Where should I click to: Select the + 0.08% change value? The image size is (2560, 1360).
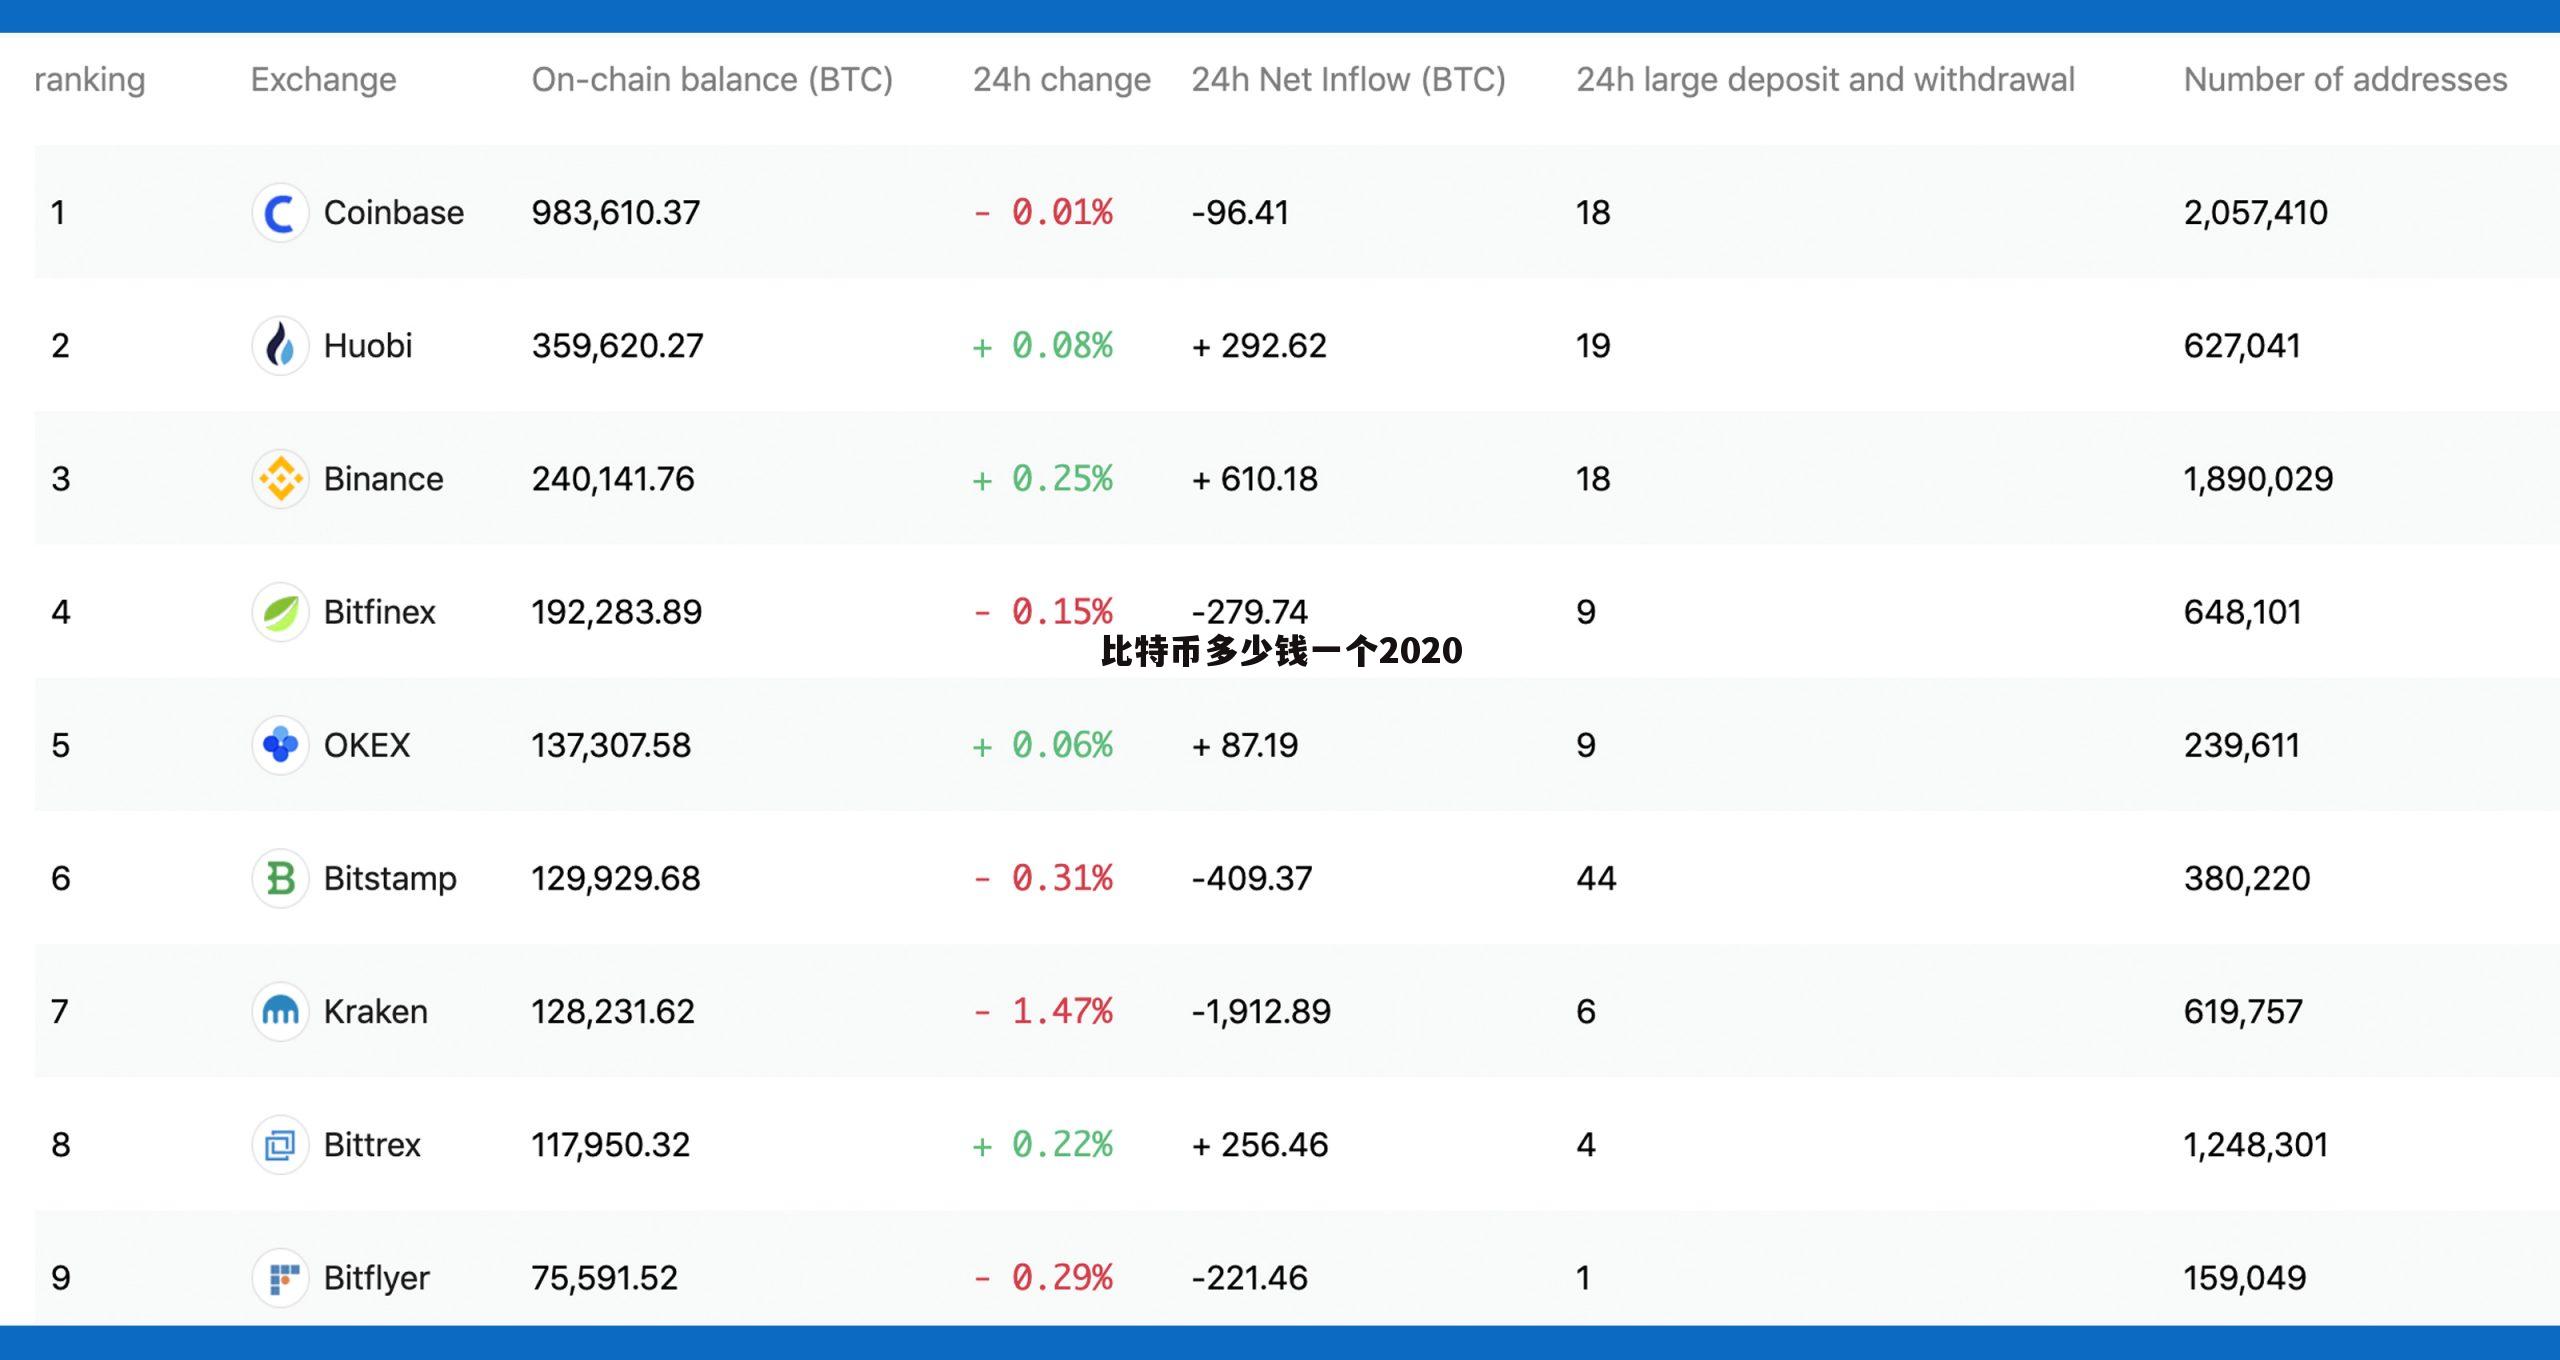1043,346
